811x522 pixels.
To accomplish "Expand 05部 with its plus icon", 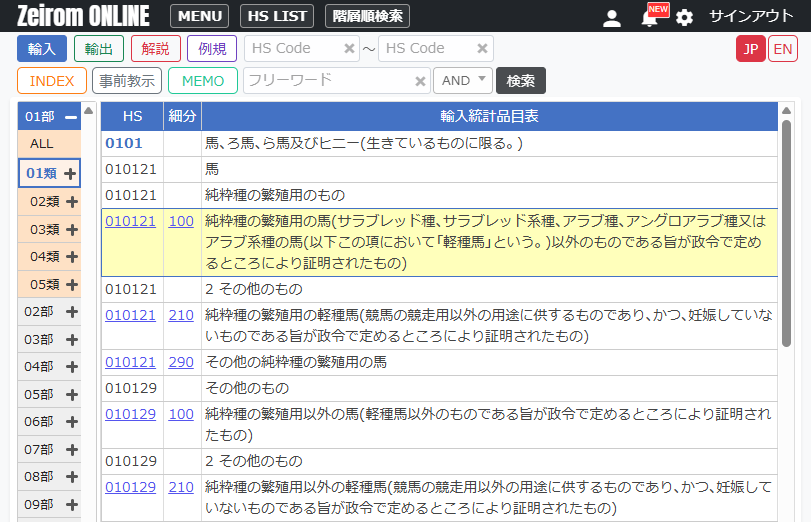I will 72,395.
